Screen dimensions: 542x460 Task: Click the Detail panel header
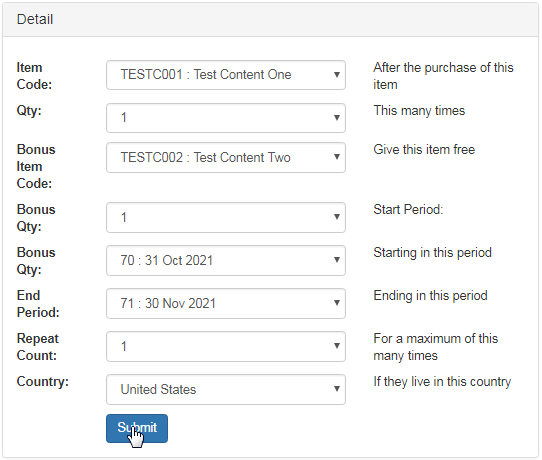(270, 19)
